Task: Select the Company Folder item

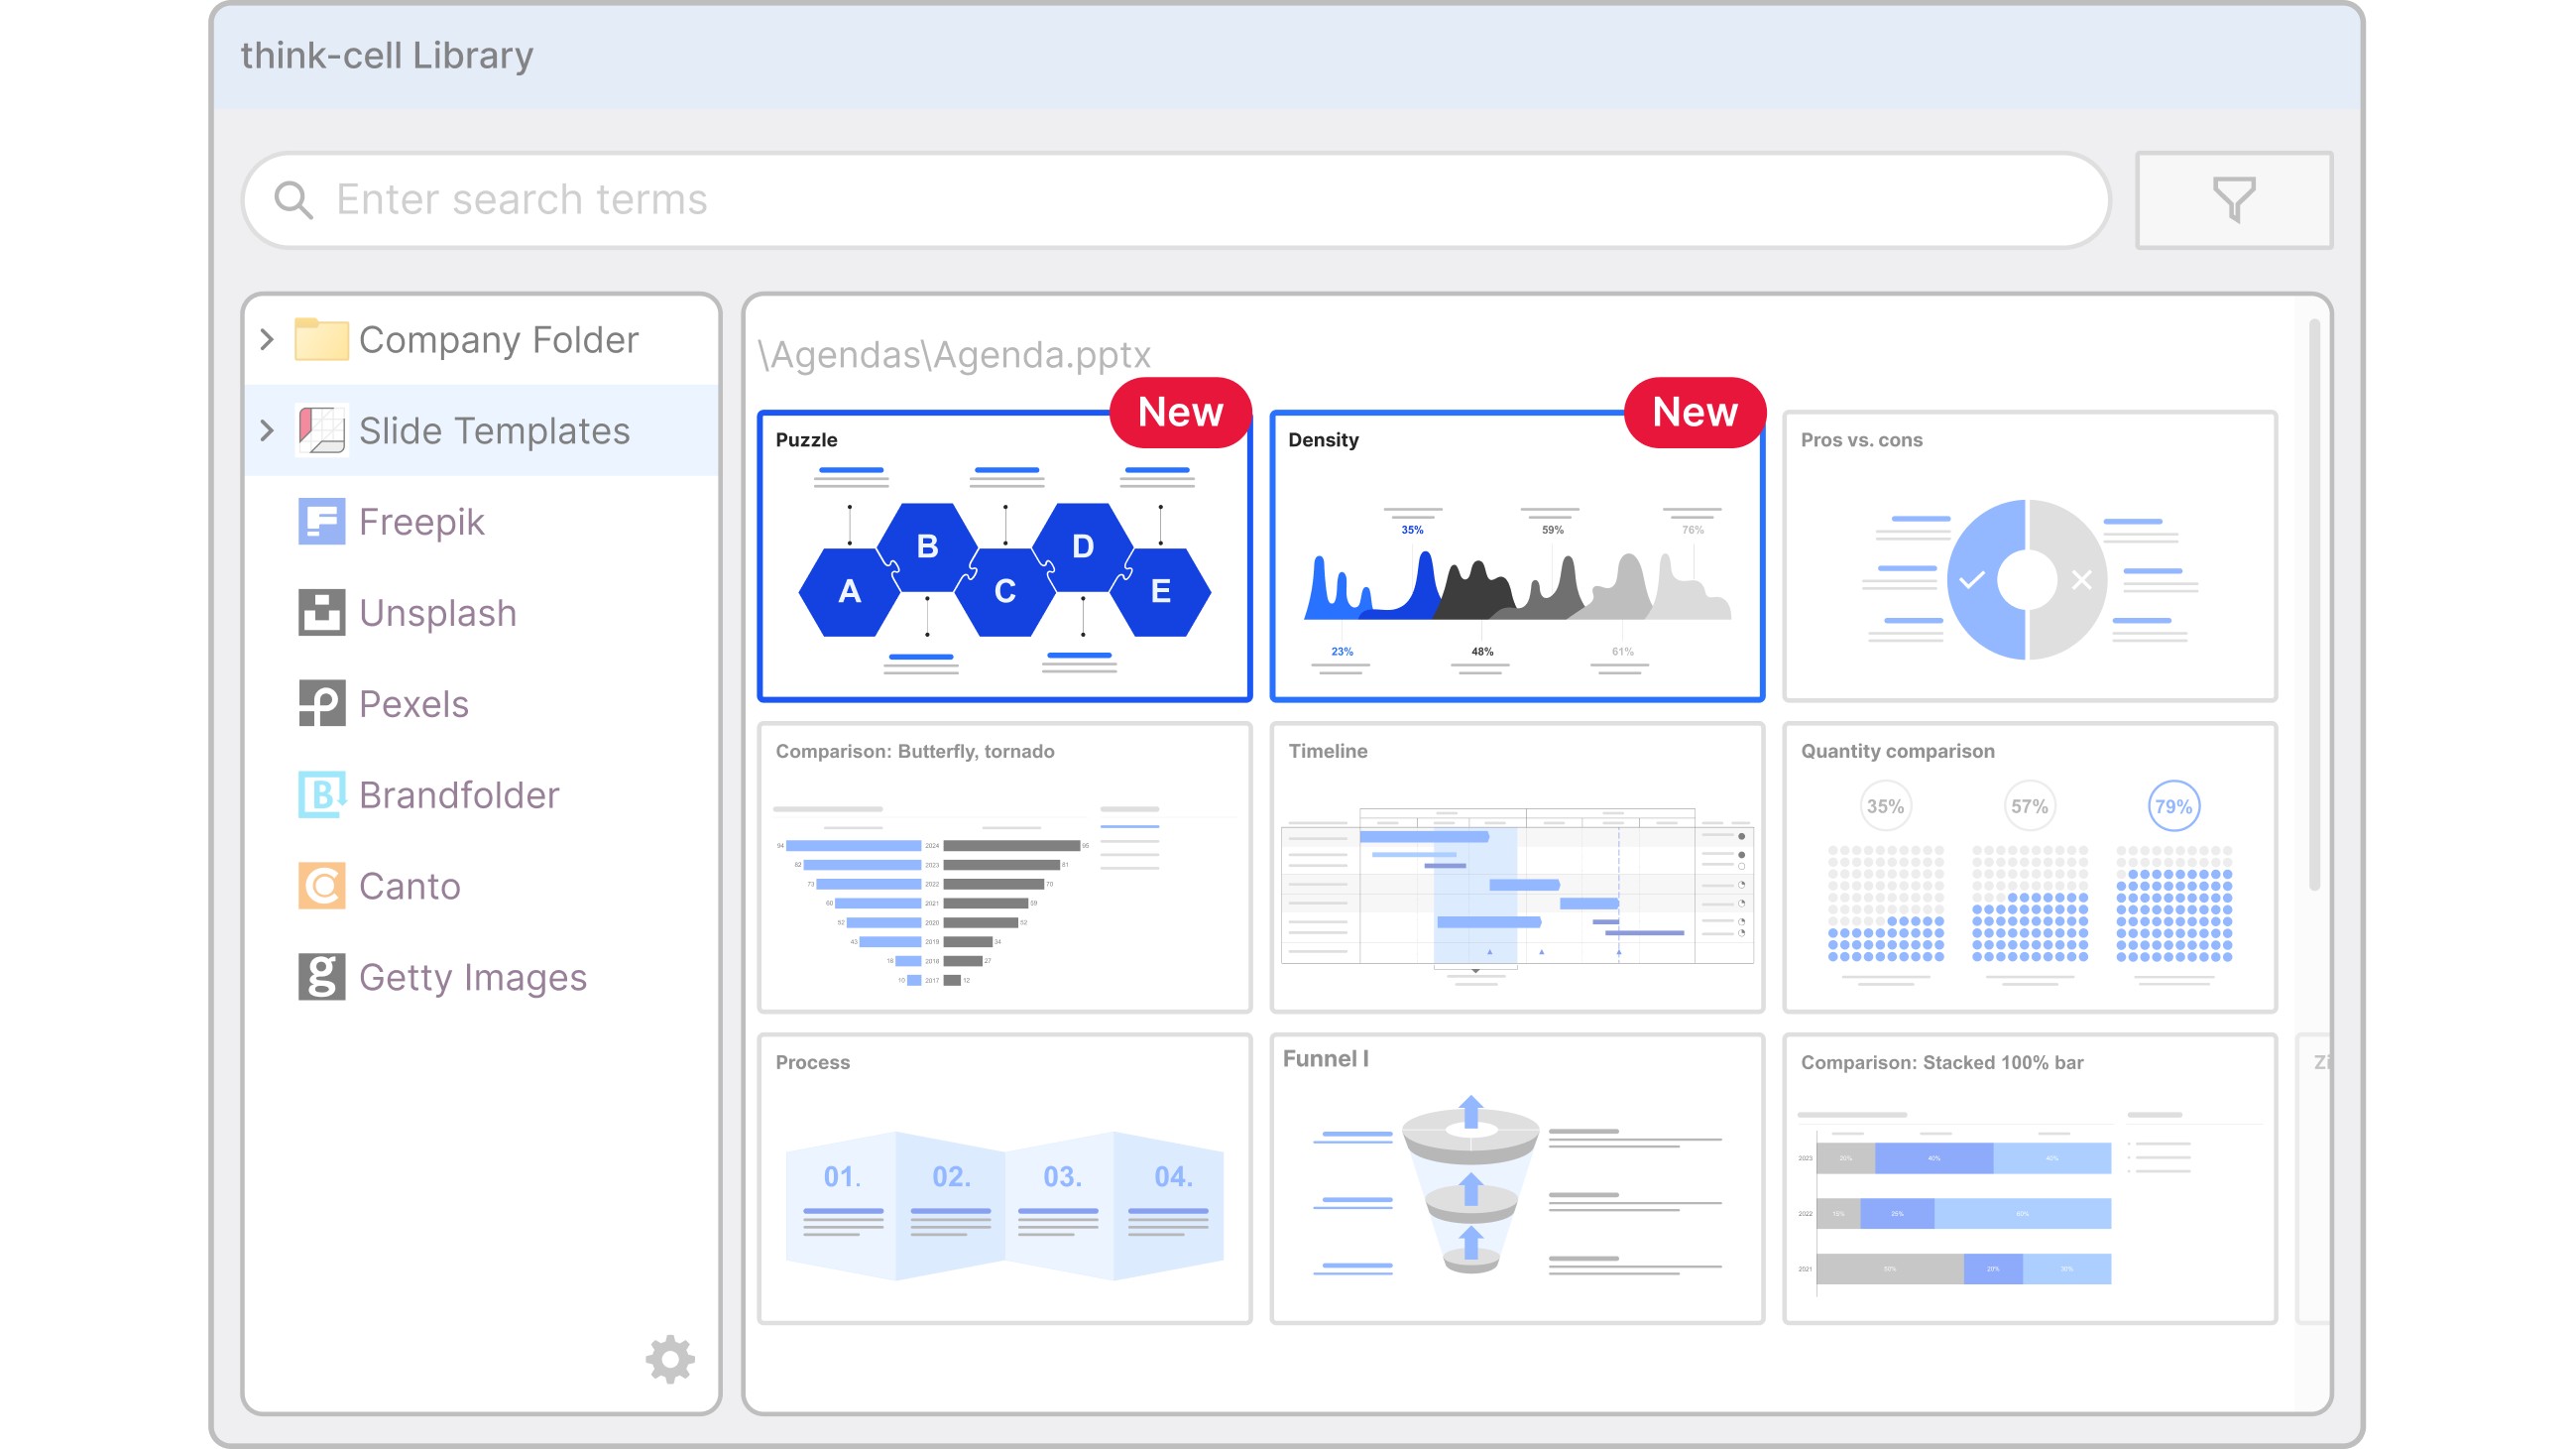Action: 497,340
